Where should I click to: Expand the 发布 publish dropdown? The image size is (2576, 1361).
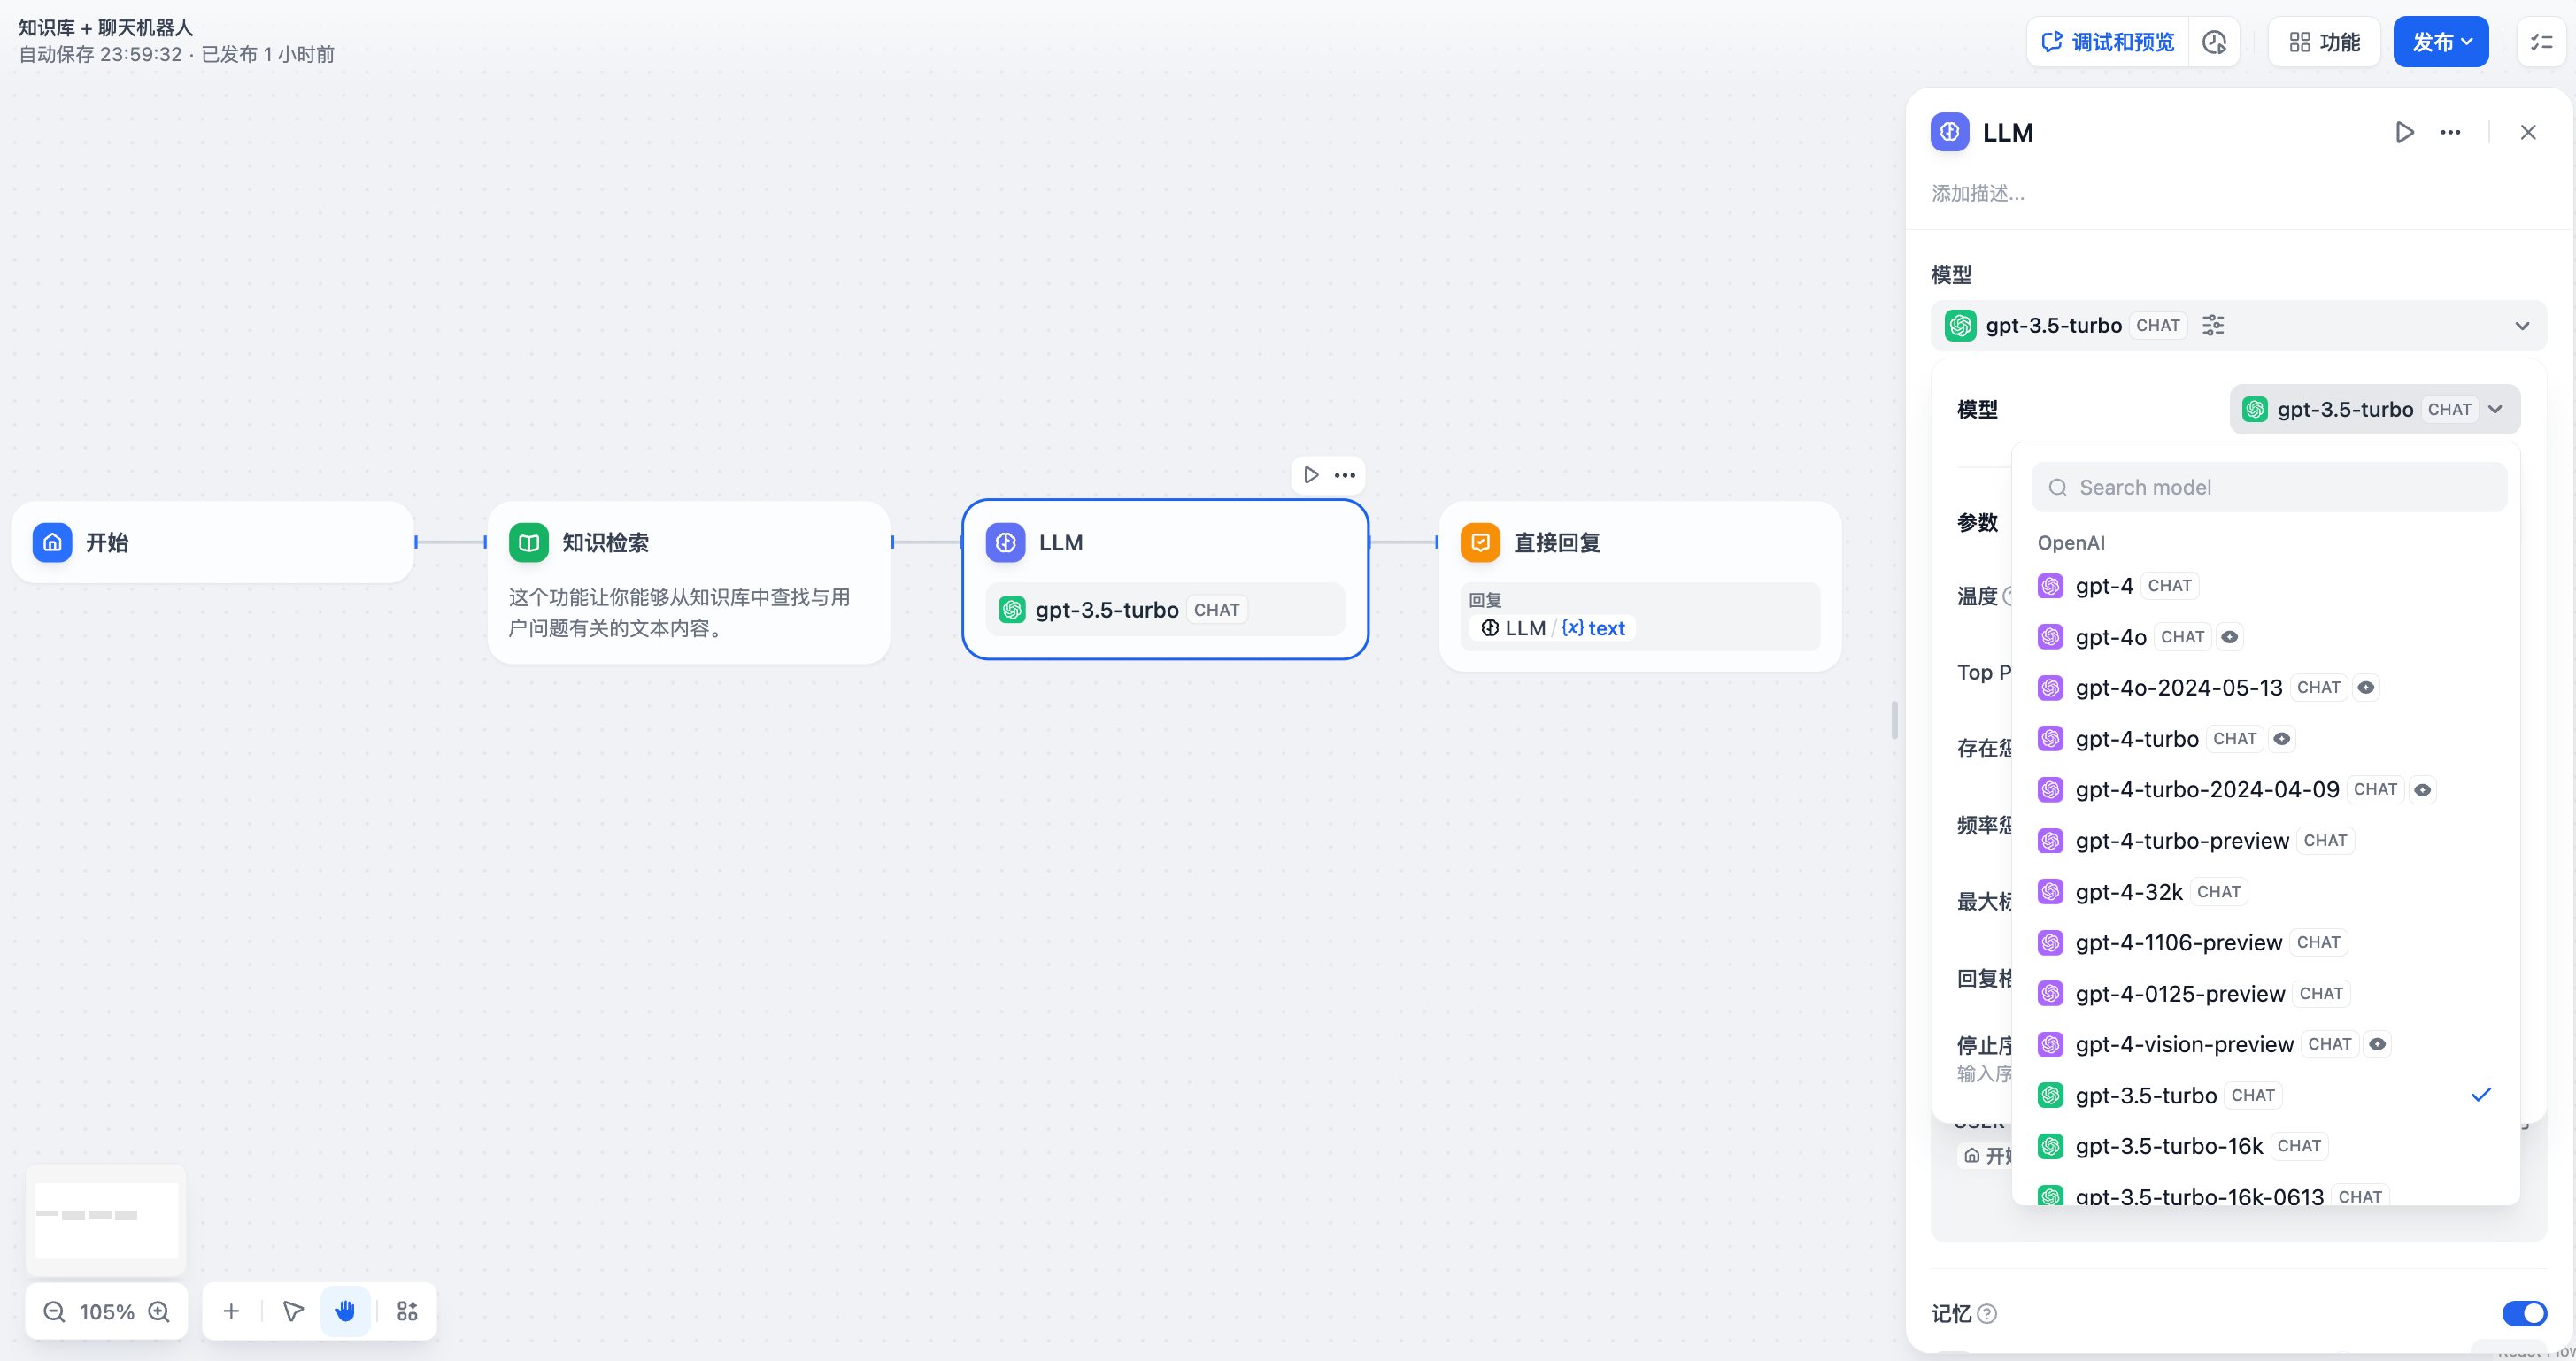coord(2441,42)
